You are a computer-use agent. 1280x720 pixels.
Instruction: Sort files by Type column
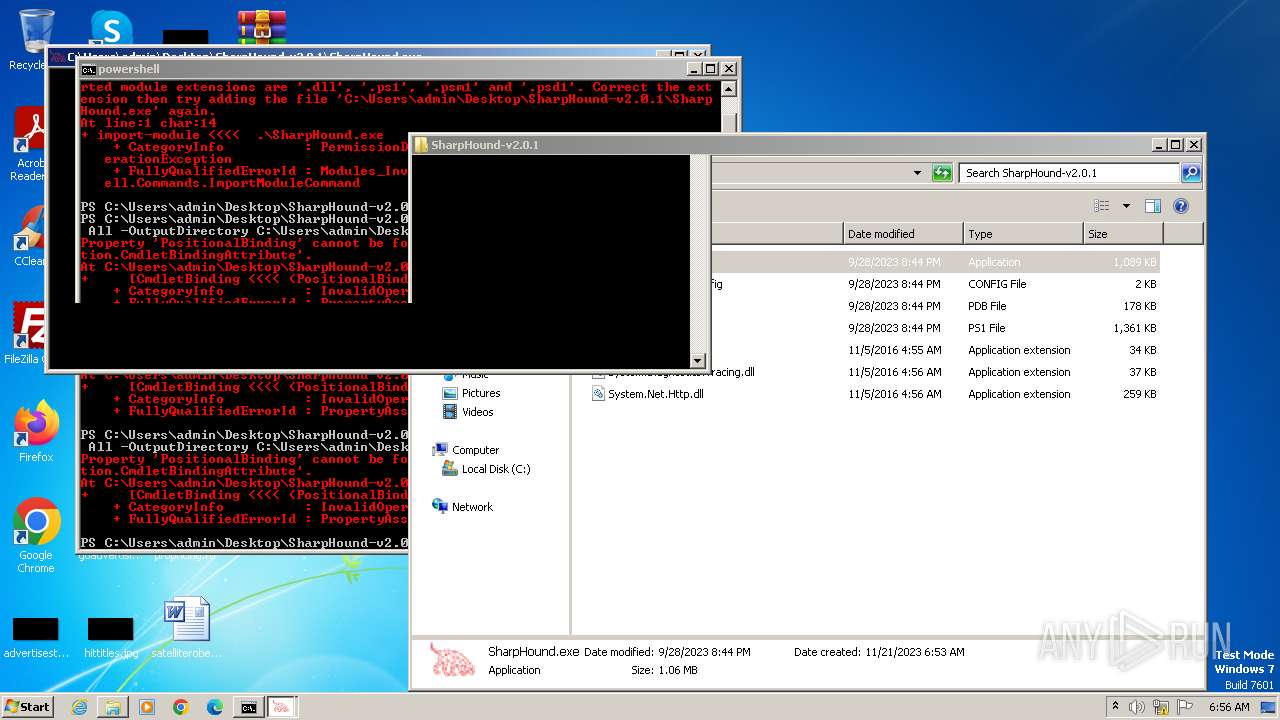pos(1023,234)
